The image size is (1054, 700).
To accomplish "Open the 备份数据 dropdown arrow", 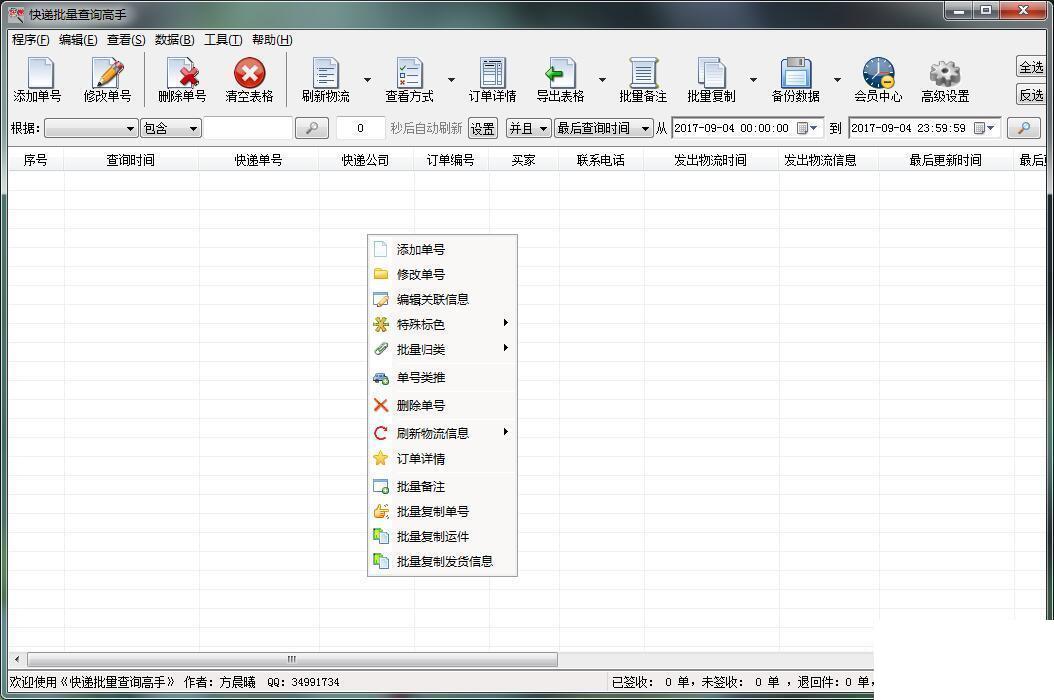I will point(837,80).
